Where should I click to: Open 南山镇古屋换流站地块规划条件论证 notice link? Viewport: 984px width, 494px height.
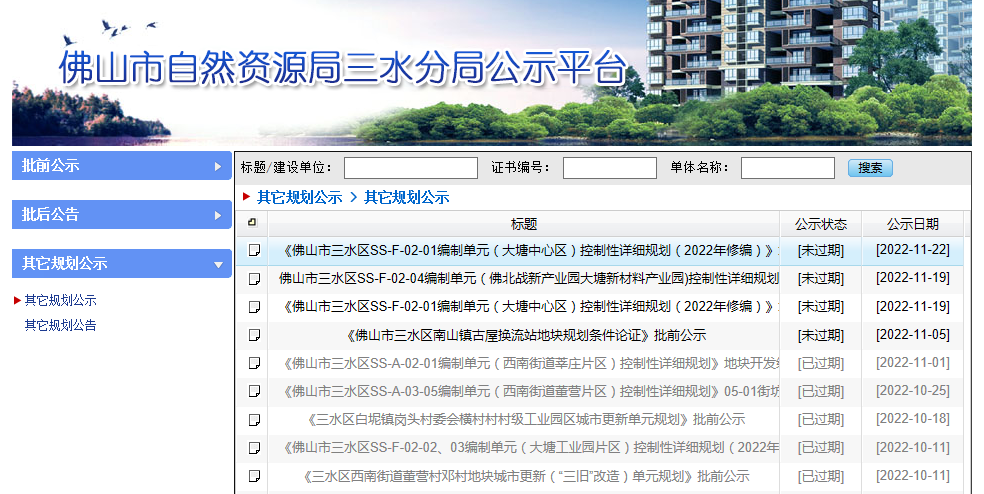(x=525, y=335)
